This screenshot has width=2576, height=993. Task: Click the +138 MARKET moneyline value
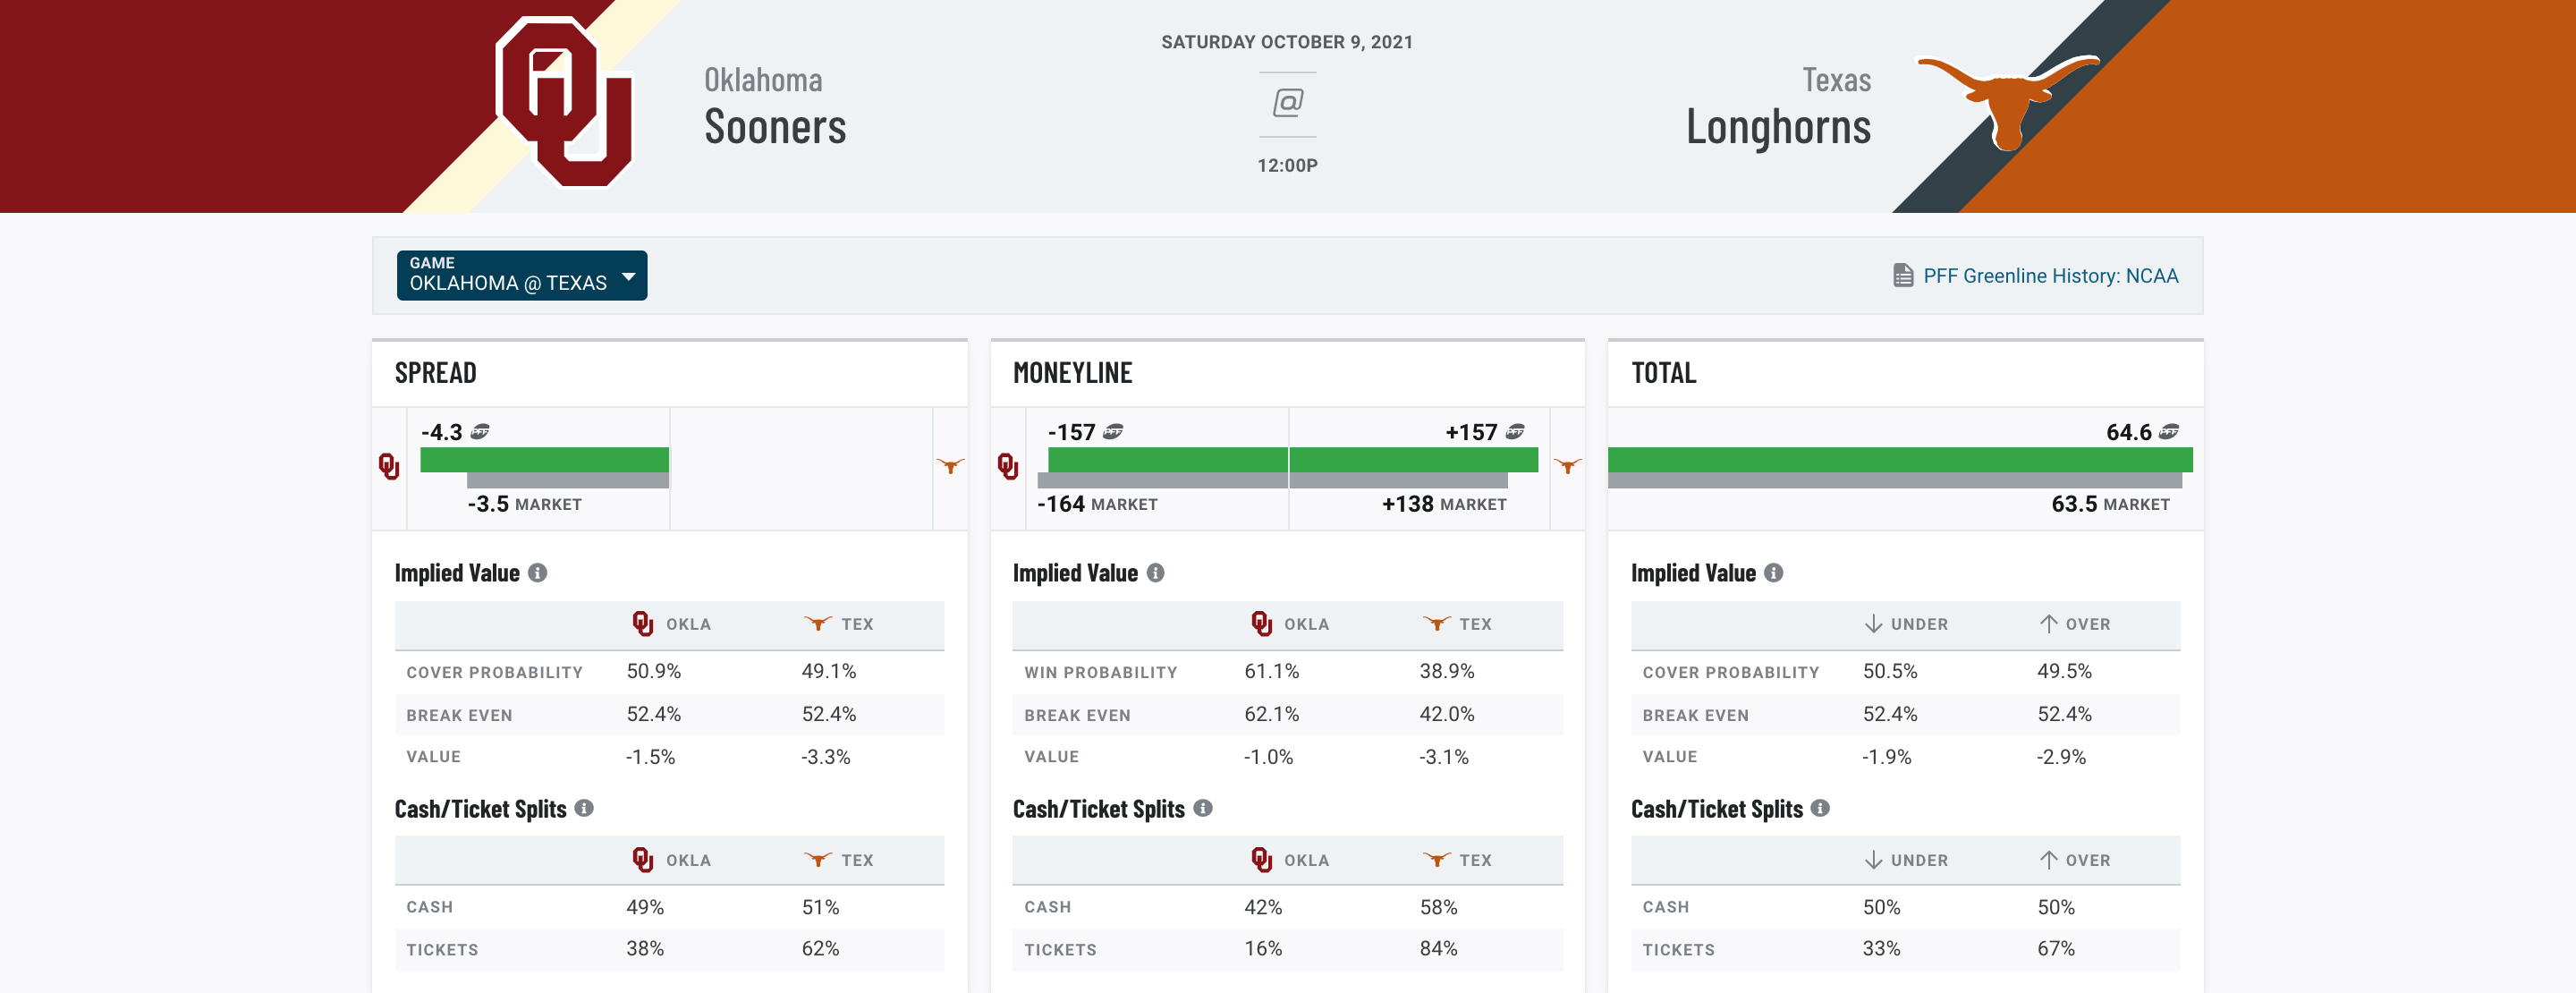click(x=1444, y=504)
